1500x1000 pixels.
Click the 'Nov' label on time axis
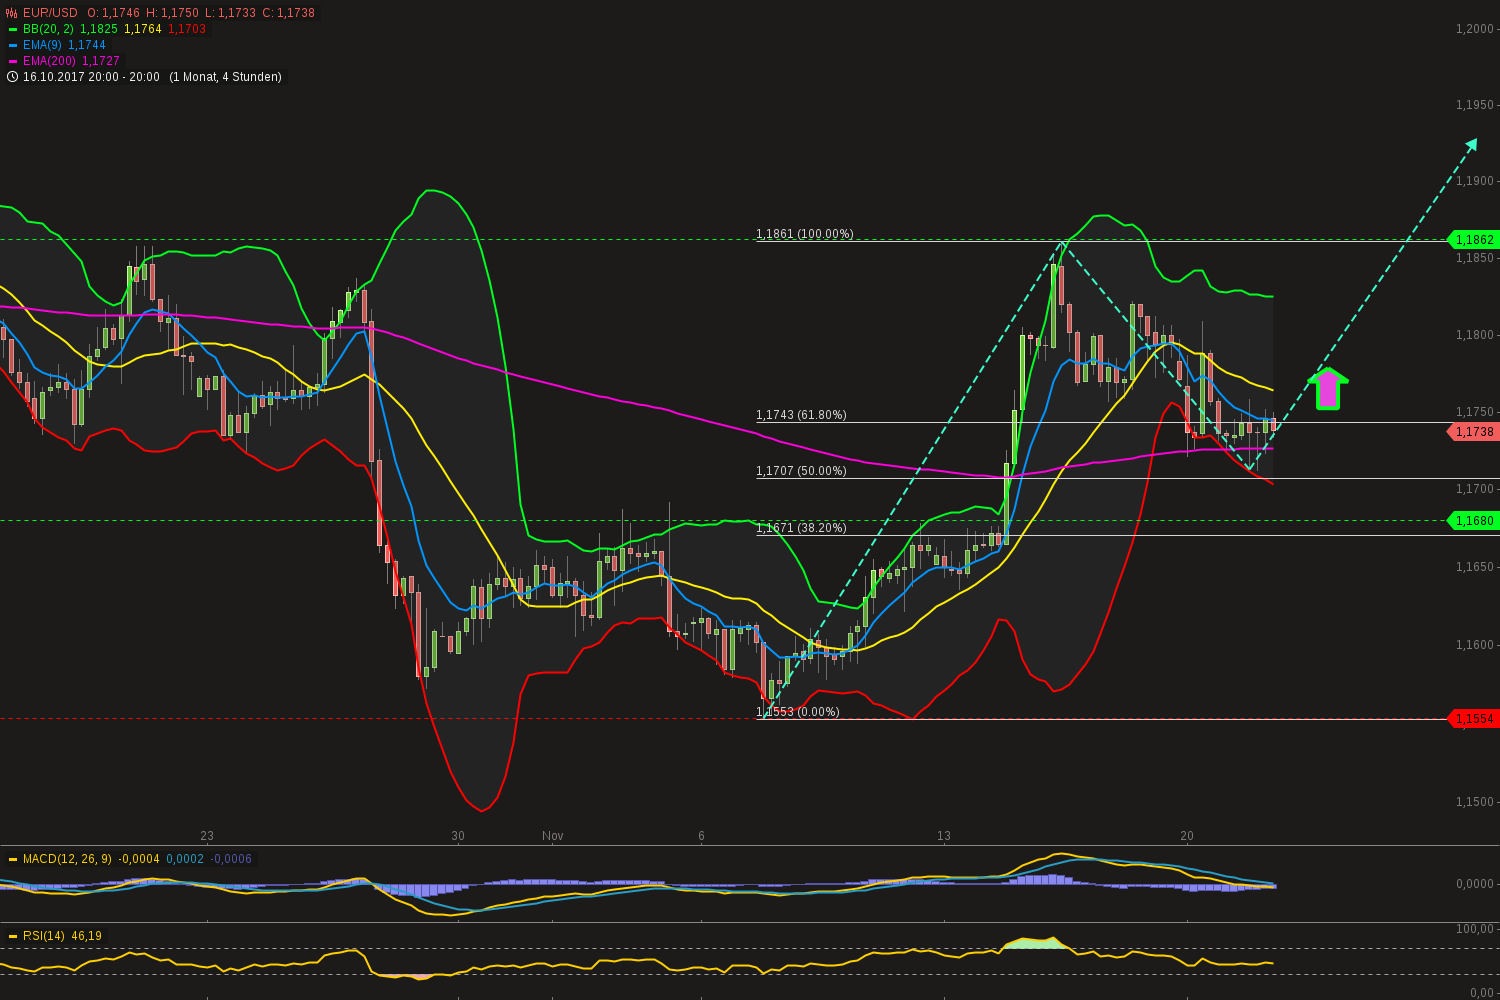(553, 836)
